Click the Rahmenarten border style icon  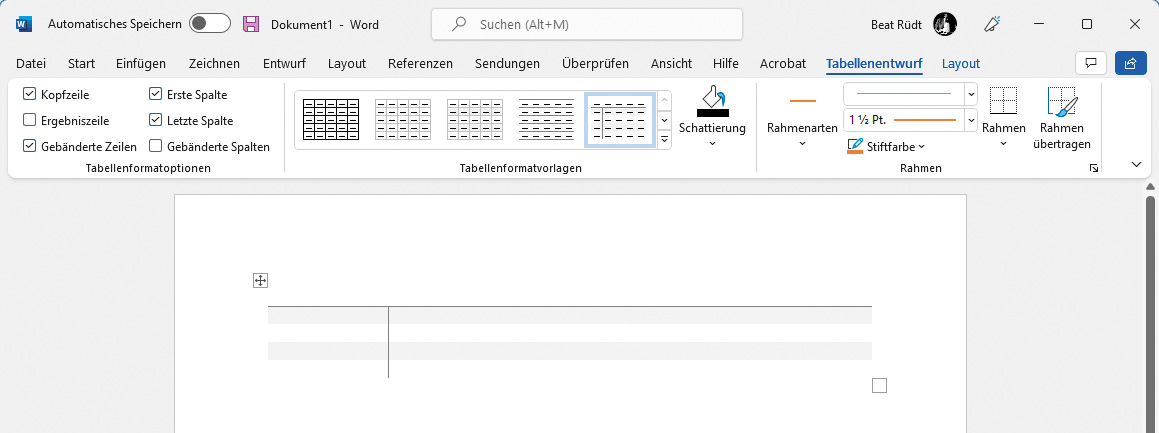802,101
